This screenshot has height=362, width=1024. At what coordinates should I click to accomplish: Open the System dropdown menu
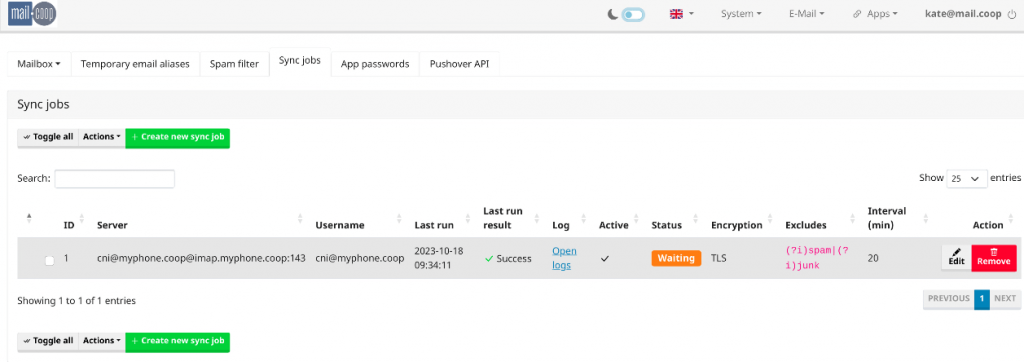[x=741, y=14]
